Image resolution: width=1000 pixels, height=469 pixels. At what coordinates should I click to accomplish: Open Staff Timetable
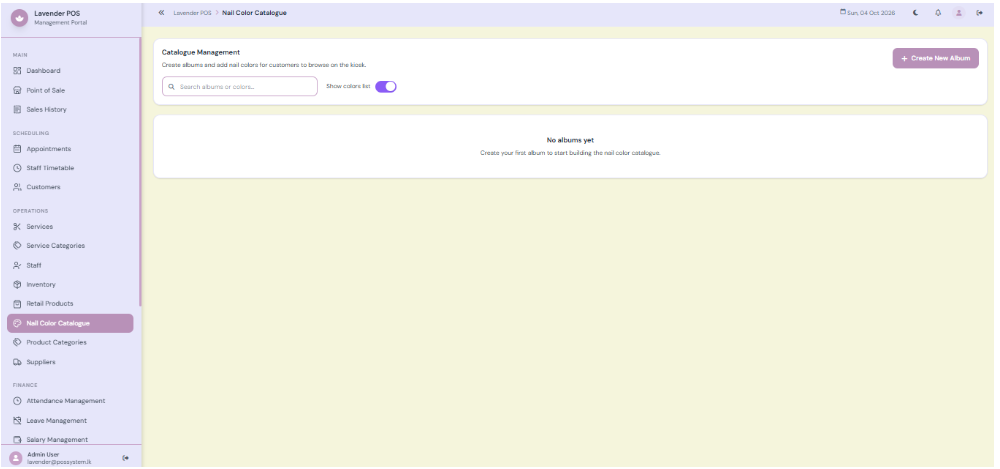(x=70, y=168)
